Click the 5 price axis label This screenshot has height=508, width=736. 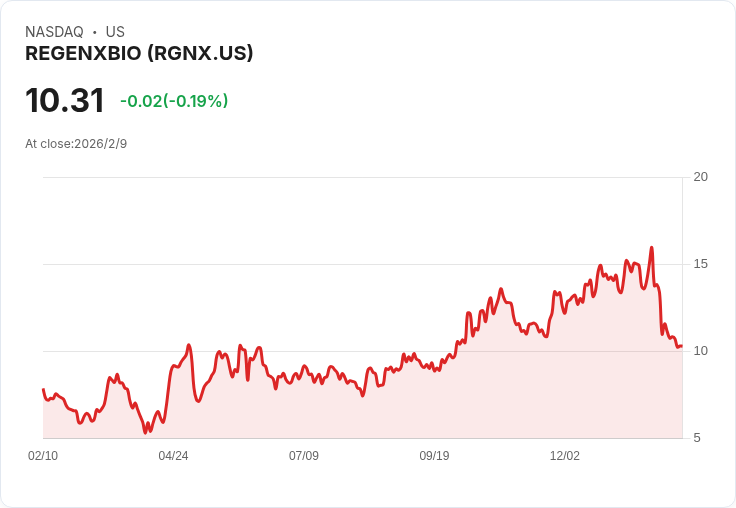697,438
